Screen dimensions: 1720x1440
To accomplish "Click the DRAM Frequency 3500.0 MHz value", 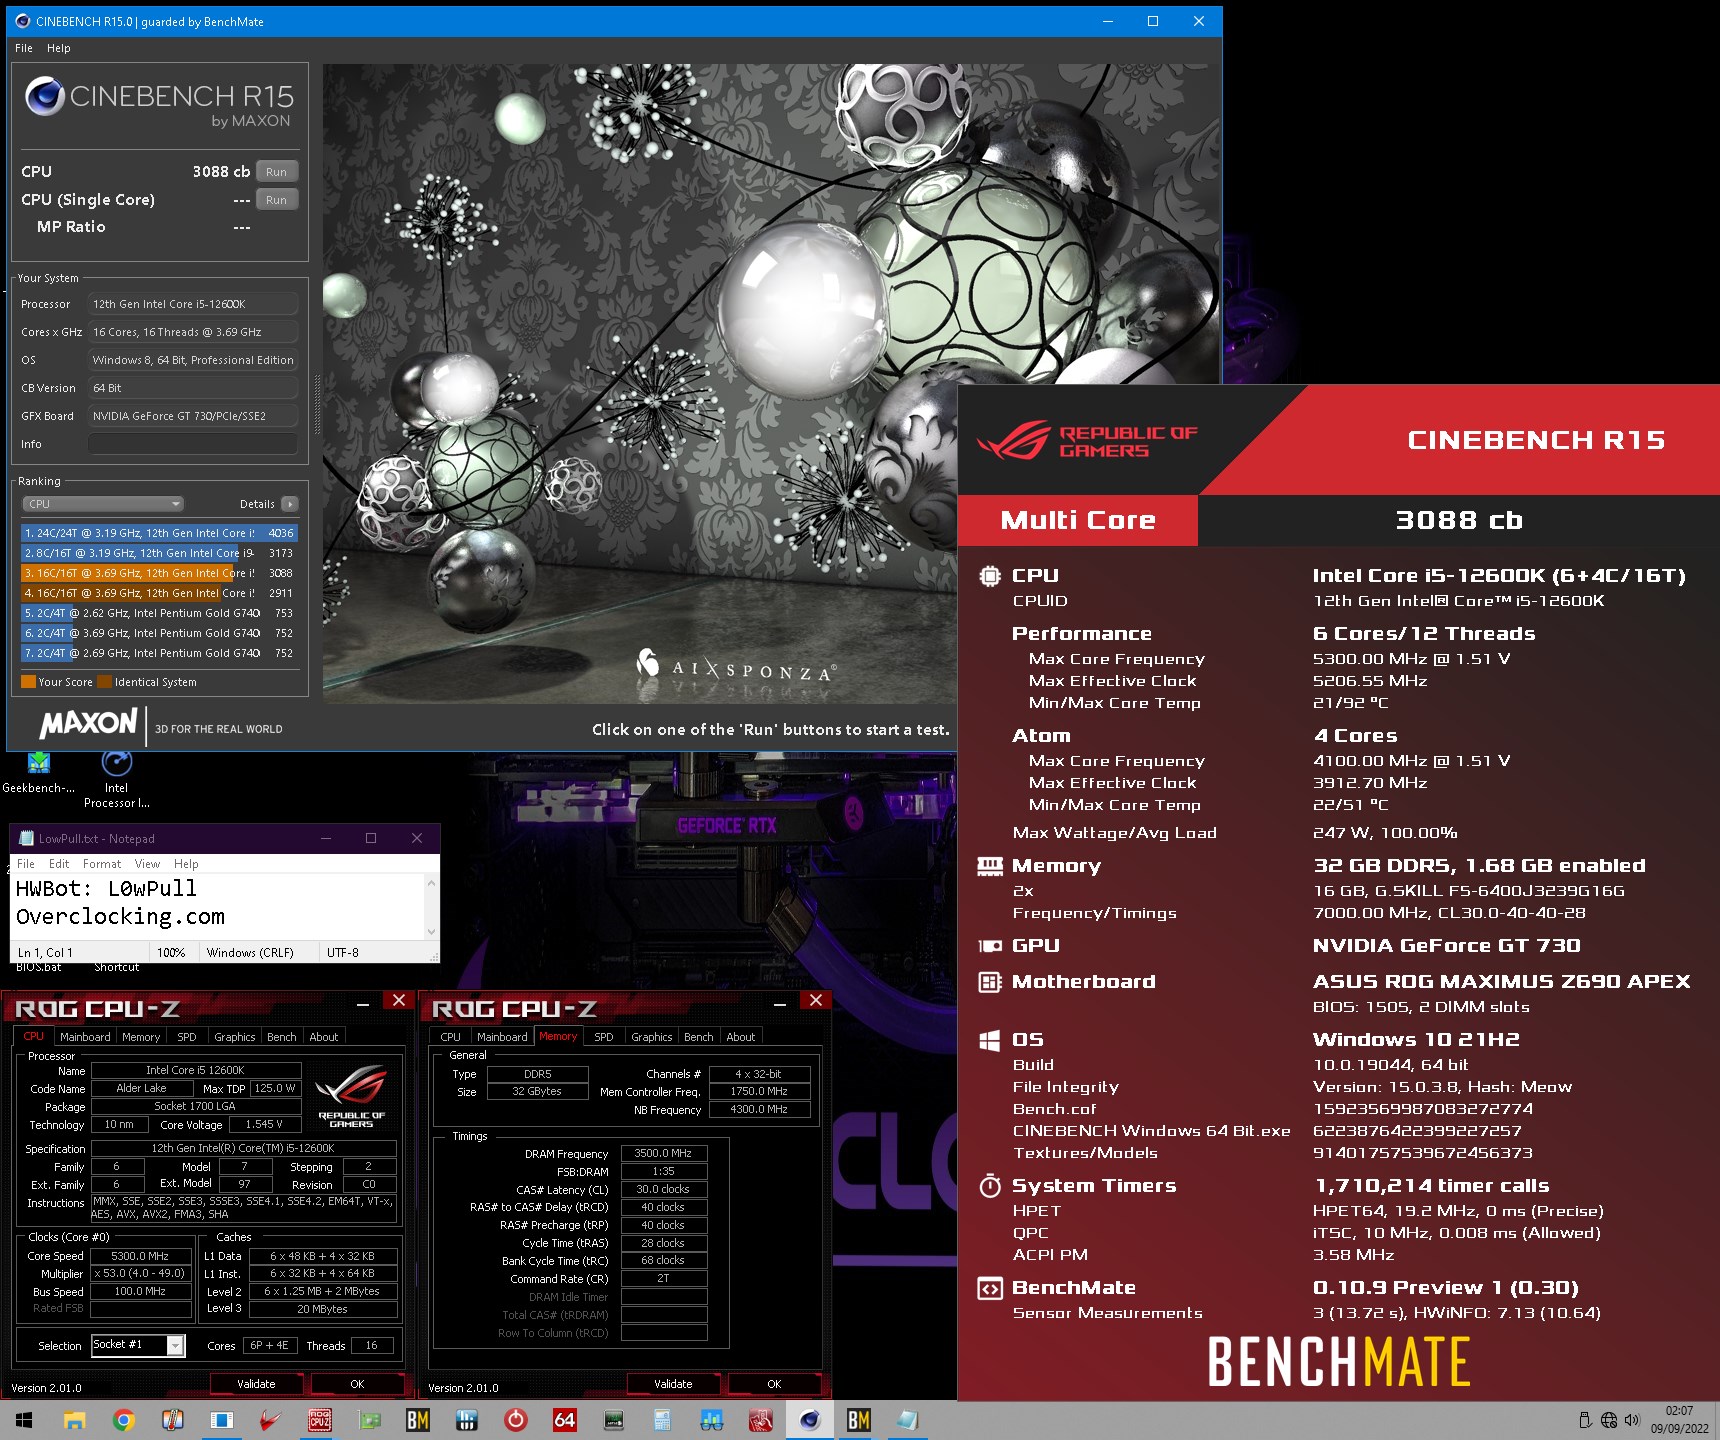I will (664, 1153).
